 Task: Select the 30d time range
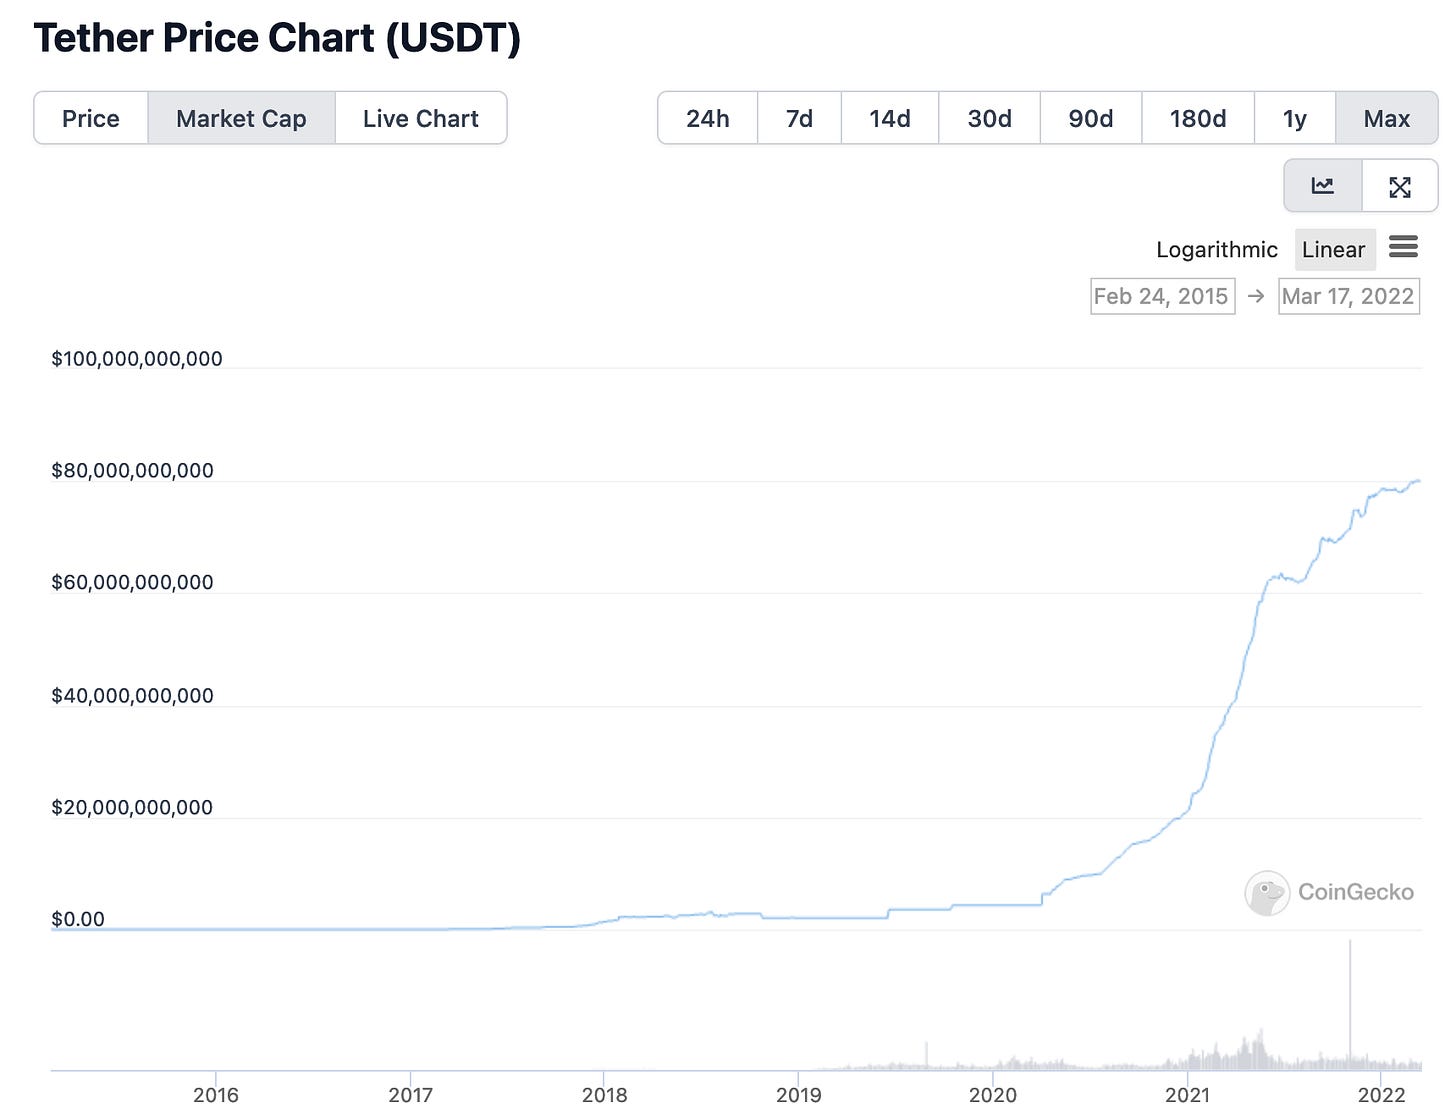(x=990, y=118)
